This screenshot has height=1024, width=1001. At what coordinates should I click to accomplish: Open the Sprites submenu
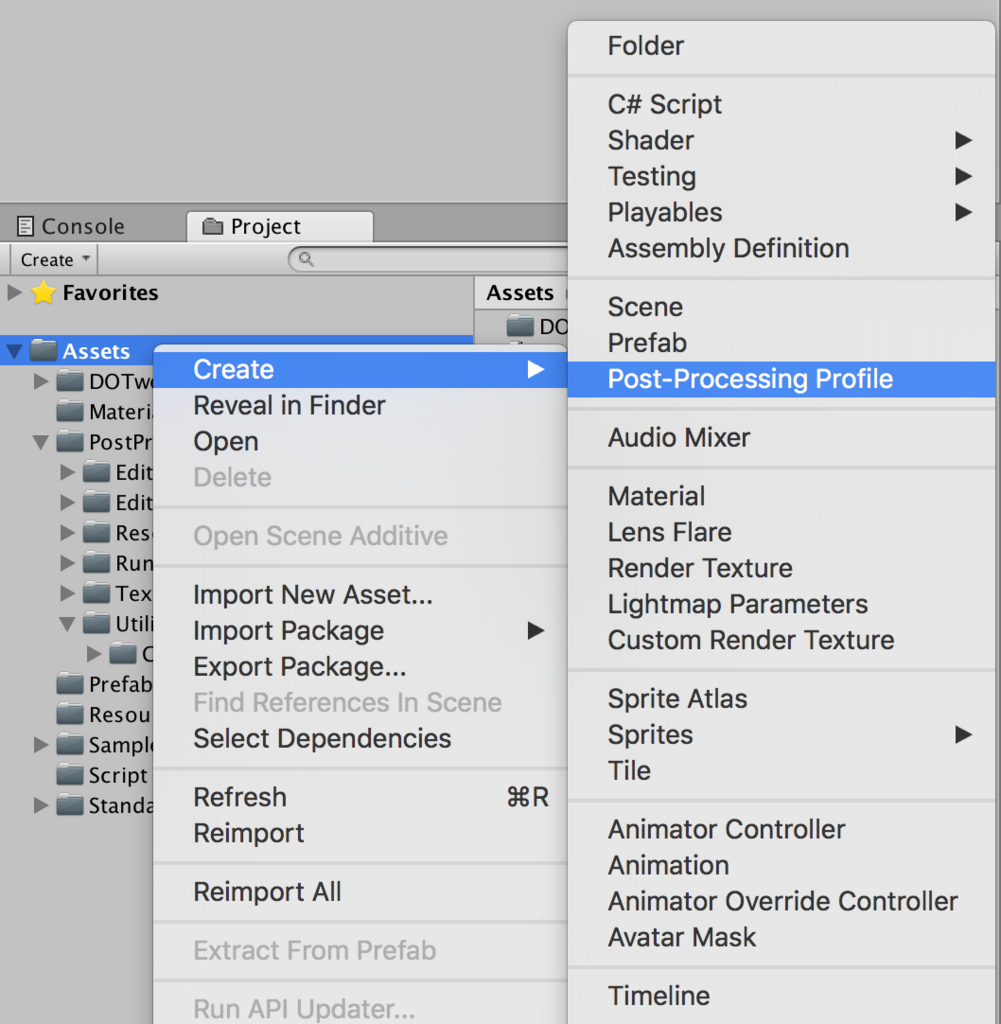[782, 735]
